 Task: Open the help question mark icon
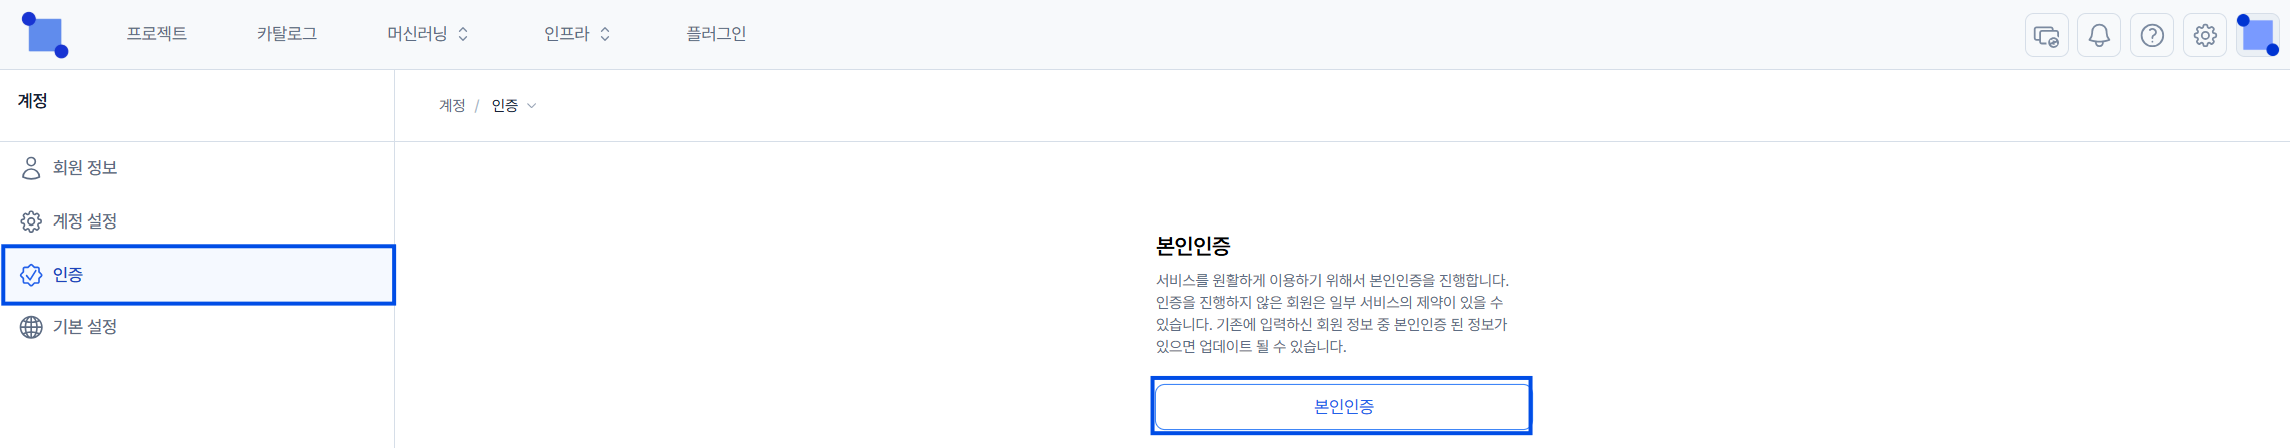point(2152,36)
